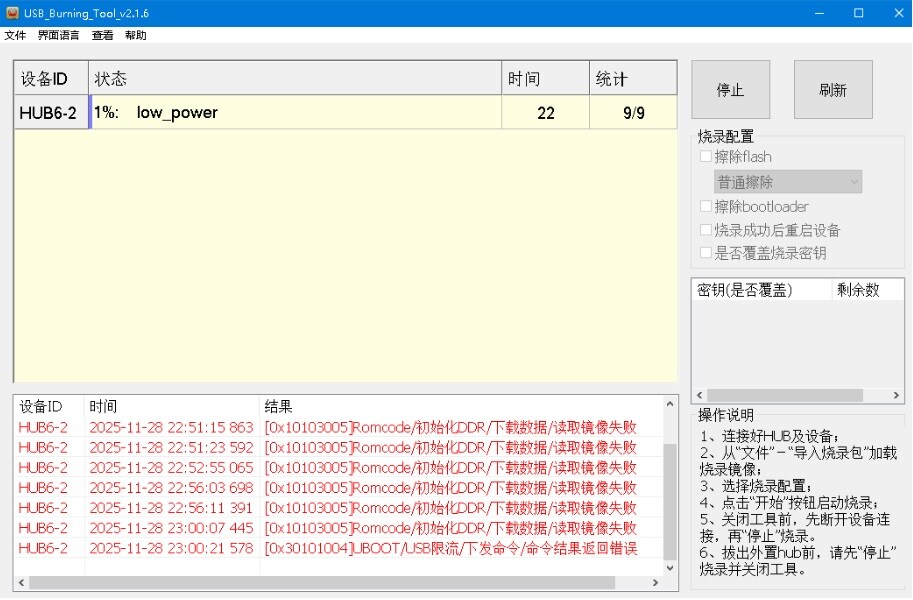Toggle 是否覆盖烧录密钥 checkbox
The width and height of the screenshot is (913, 600).
pyautogui.click(x=706, y=253)
